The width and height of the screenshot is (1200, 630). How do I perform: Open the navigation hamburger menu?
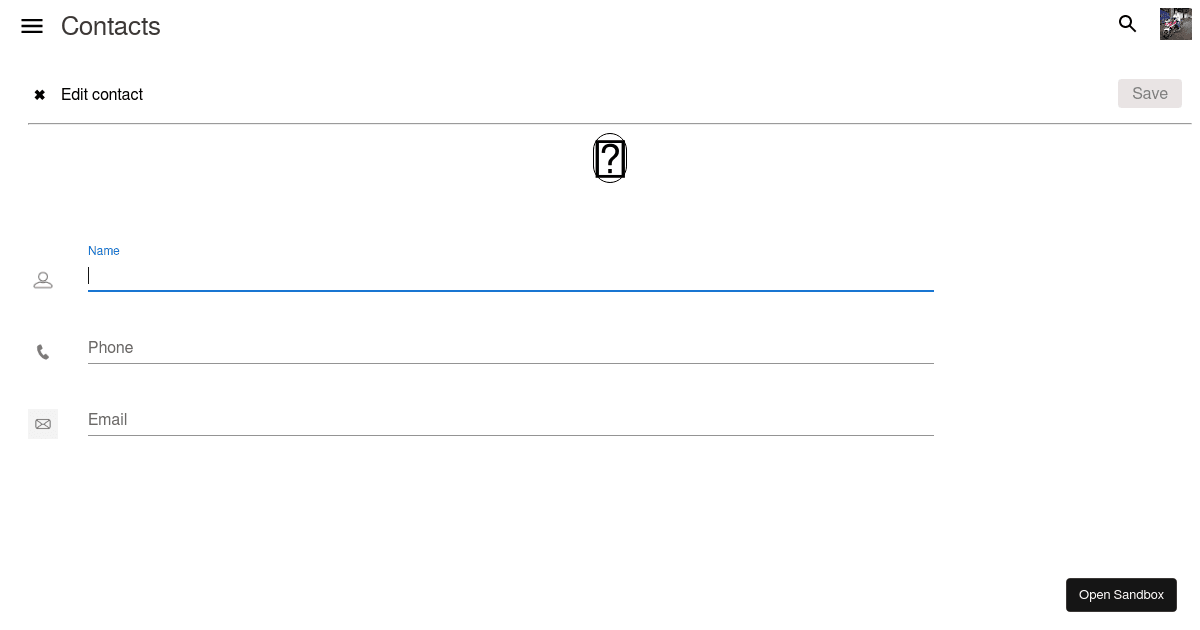click(31, 25)
